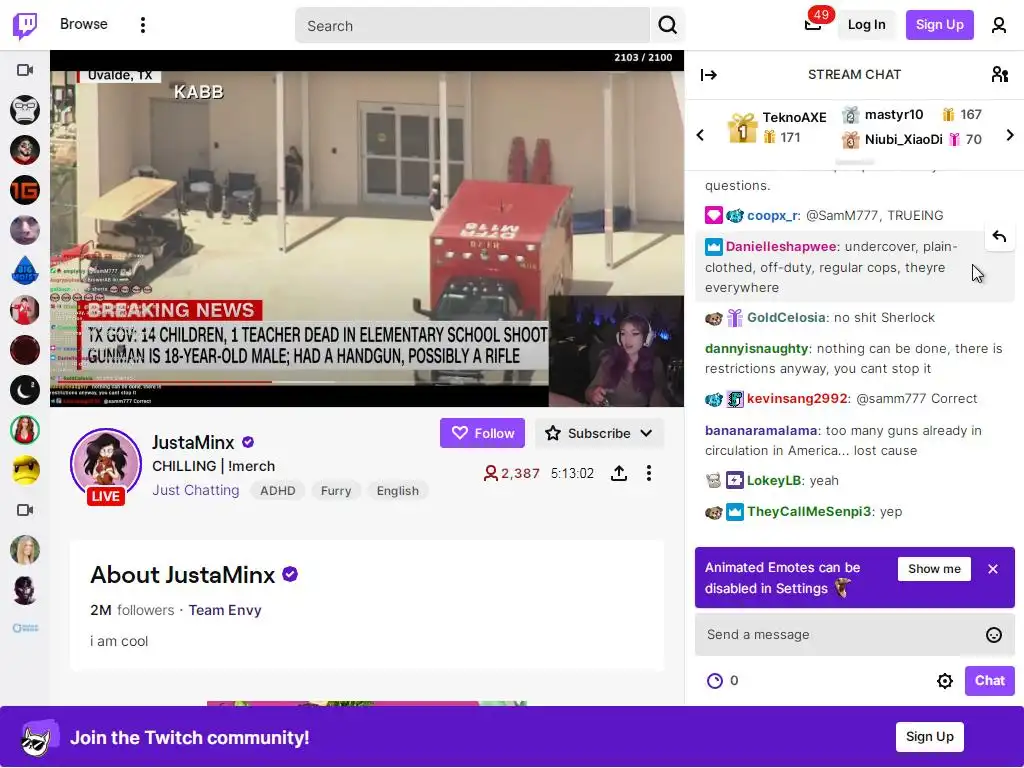Open kevinsang2992's chat username
The image size is (1024, 768).
(x=797, y=398)
